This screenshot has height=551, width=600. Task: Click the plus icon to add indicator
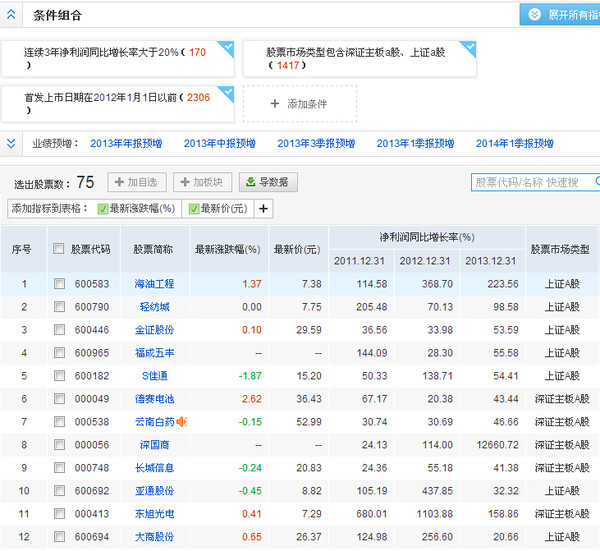[263, 209]
